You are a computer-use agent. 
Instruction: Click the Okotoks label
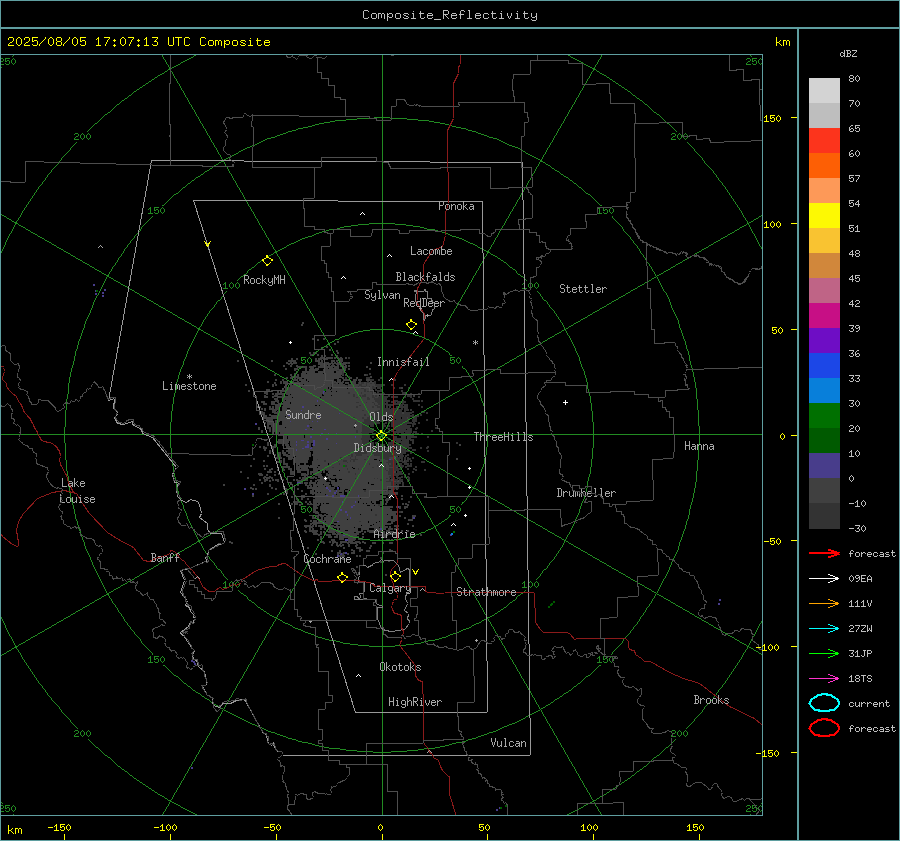[x=400, y=667]
